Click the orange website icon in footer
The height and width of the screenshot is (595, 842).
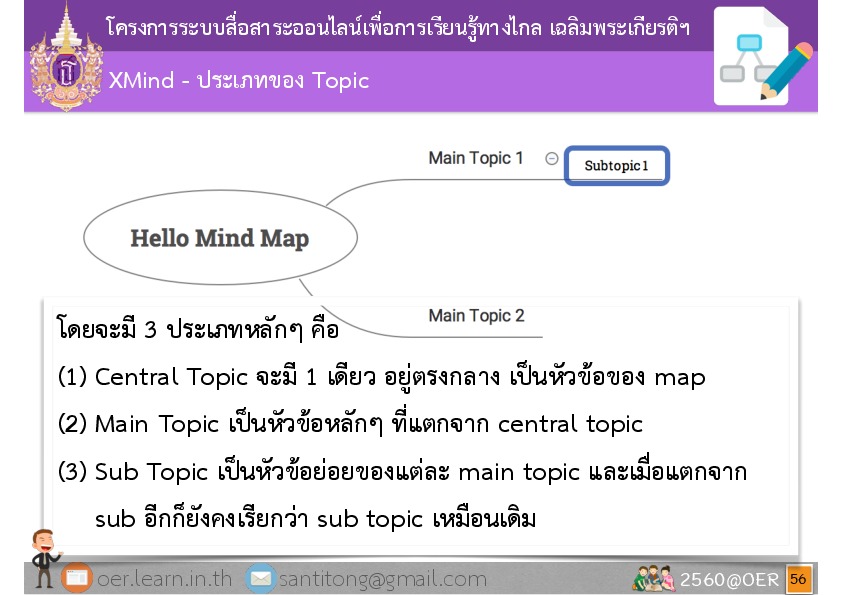pos(77,579)
